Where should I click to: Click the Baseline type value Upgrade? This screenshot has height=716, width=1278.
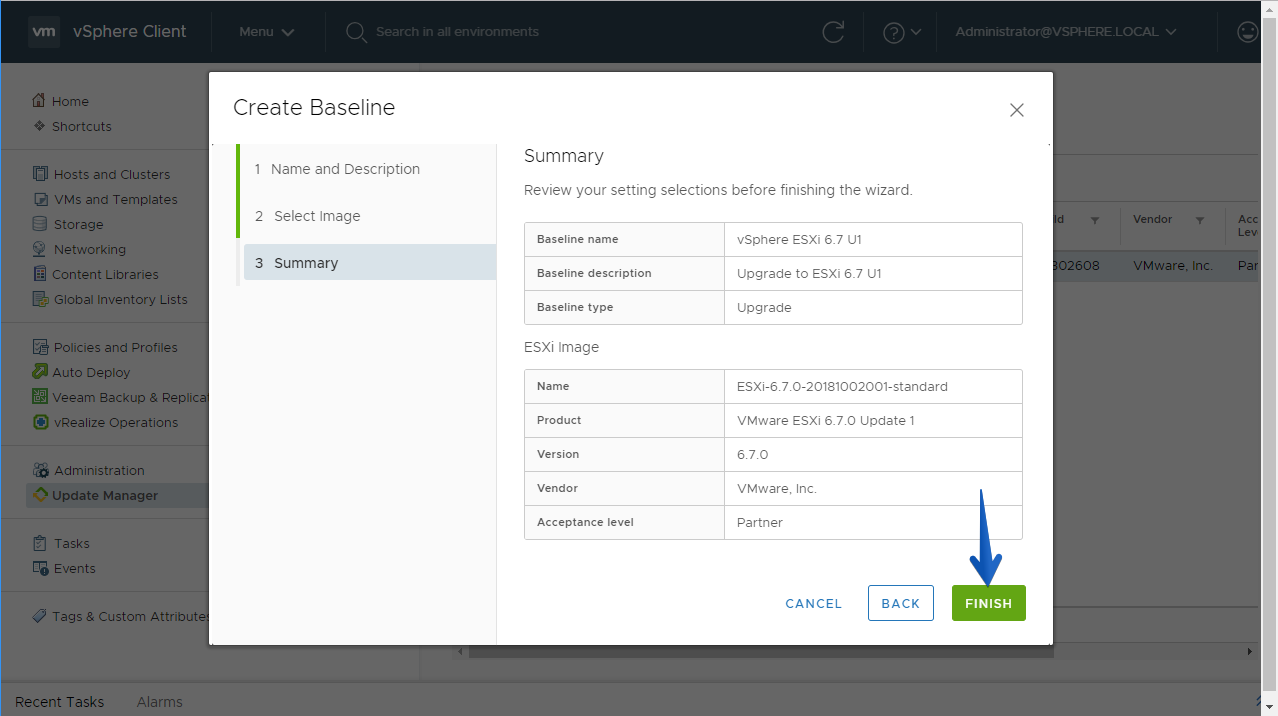764,307
